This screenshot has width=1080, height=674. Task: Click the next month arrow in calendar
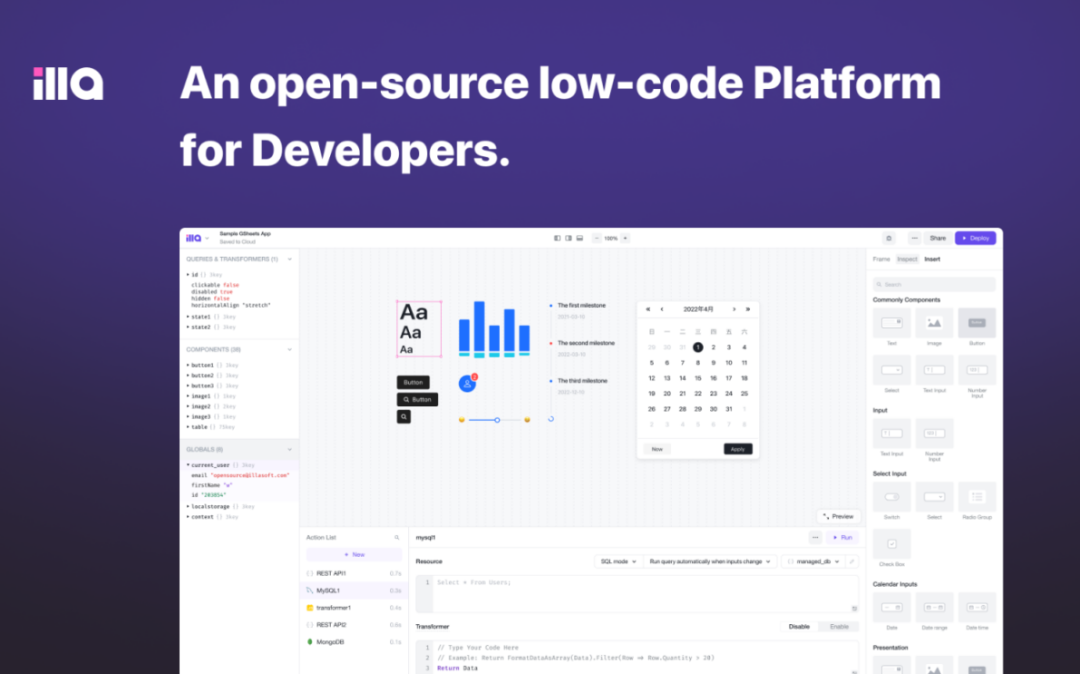tap(734, 309)
